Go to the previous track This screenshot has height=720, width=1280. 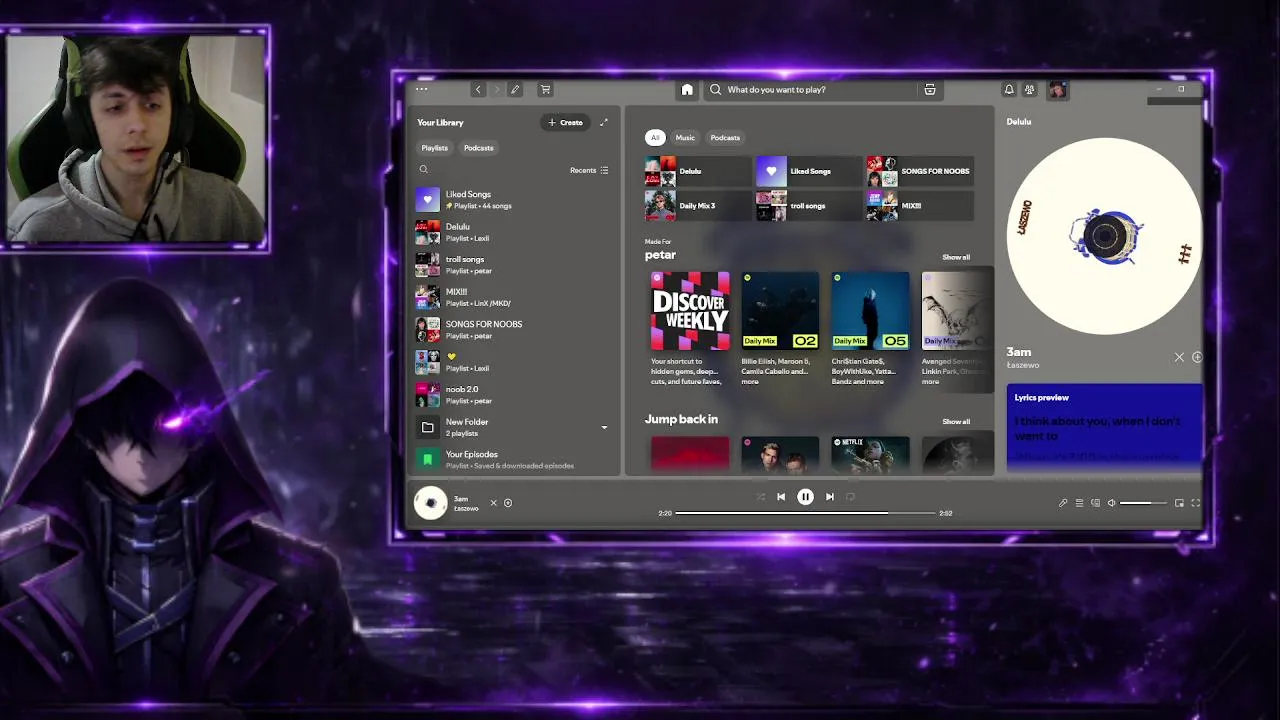[x=781, y=497]
